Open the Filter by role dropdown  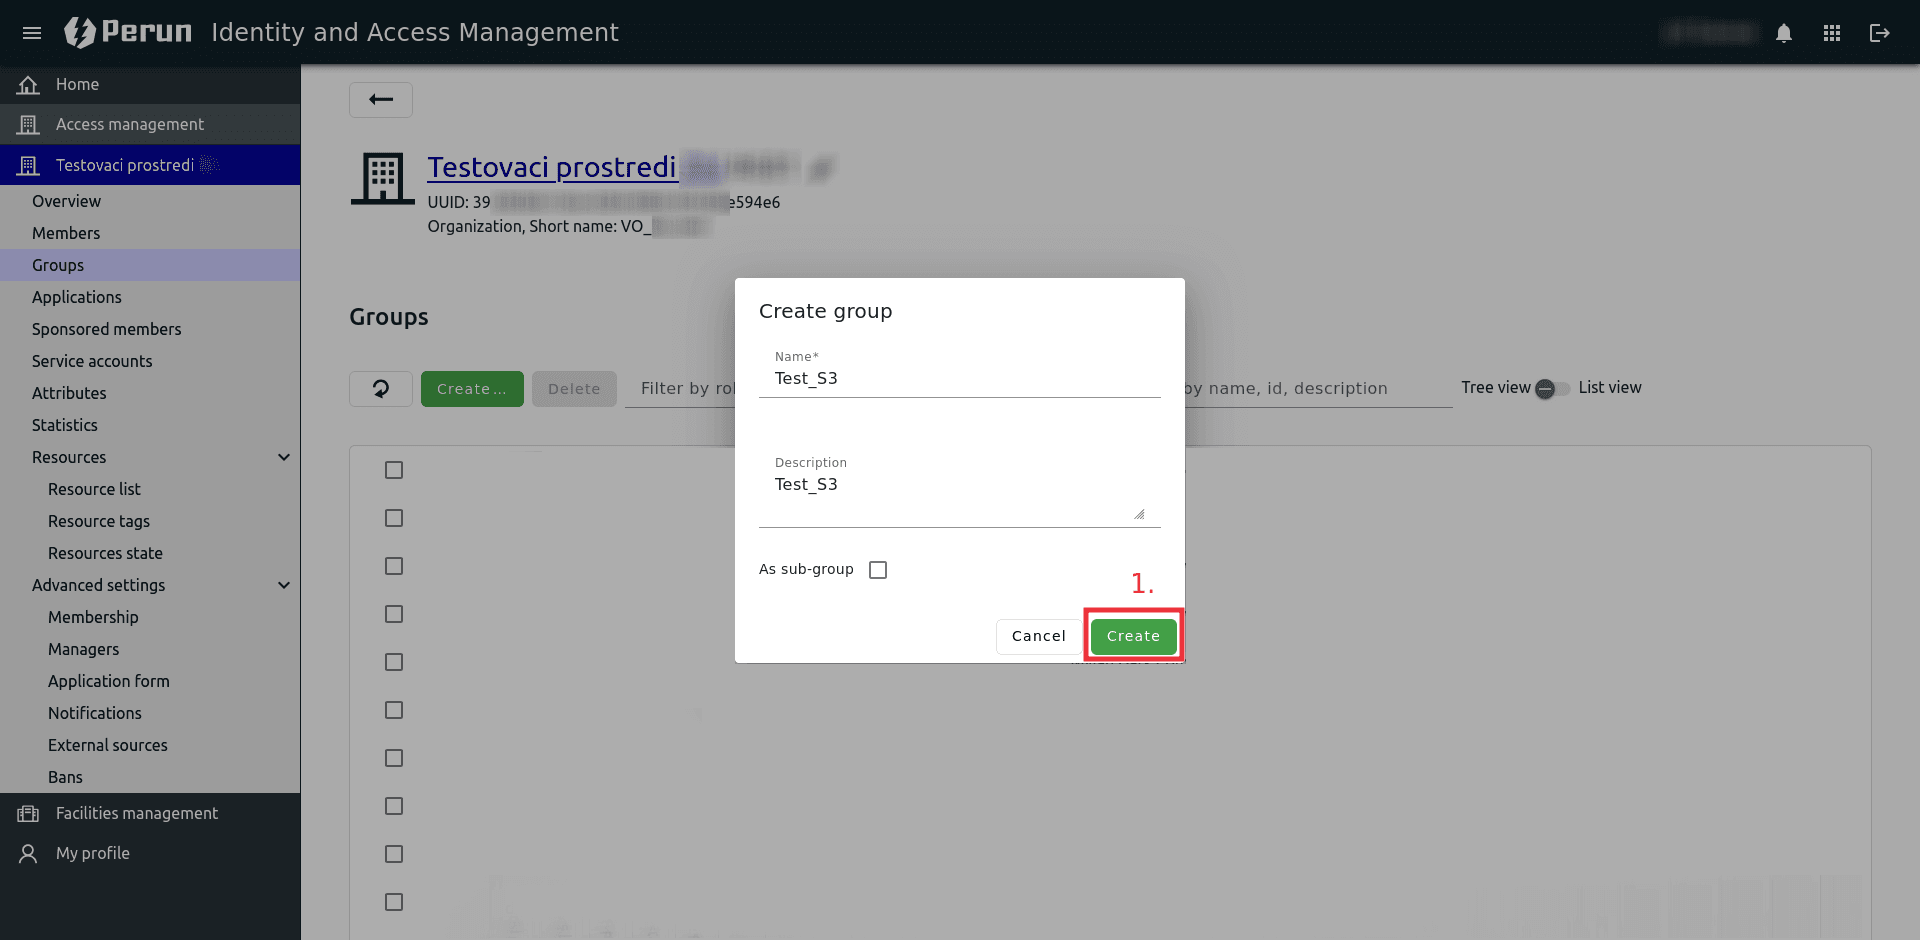pos(686,388)
